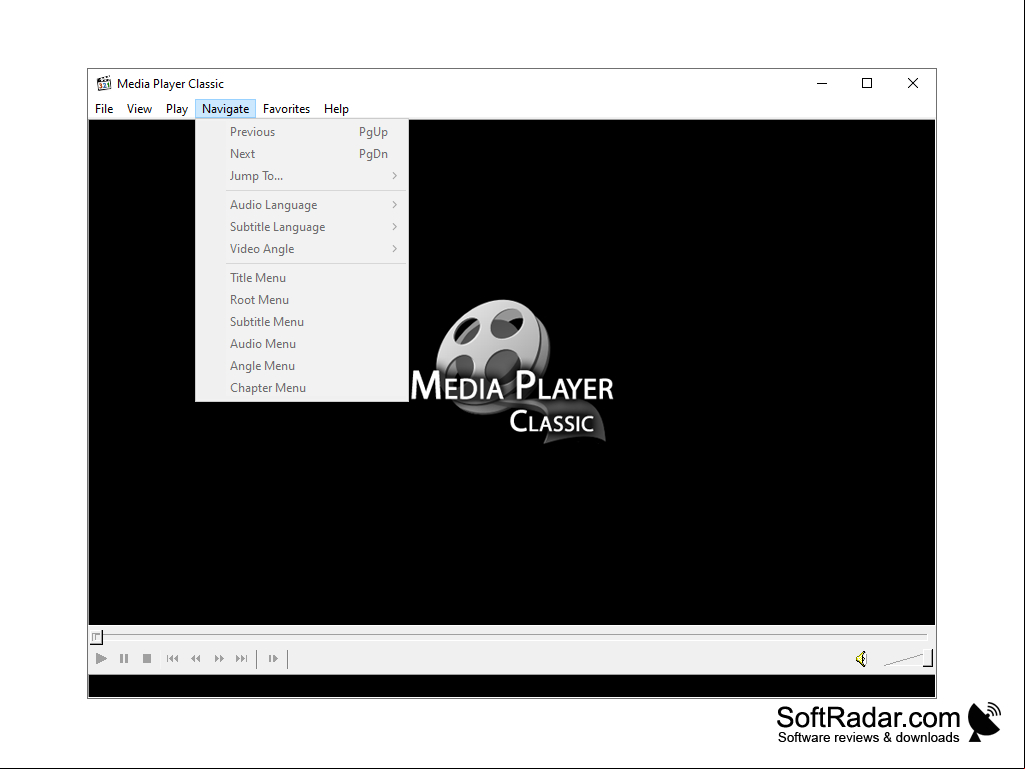Viewport: 1025px width, 769px height.
Task: Click the Play button in playback controls
Action: (x=101, y=658)
